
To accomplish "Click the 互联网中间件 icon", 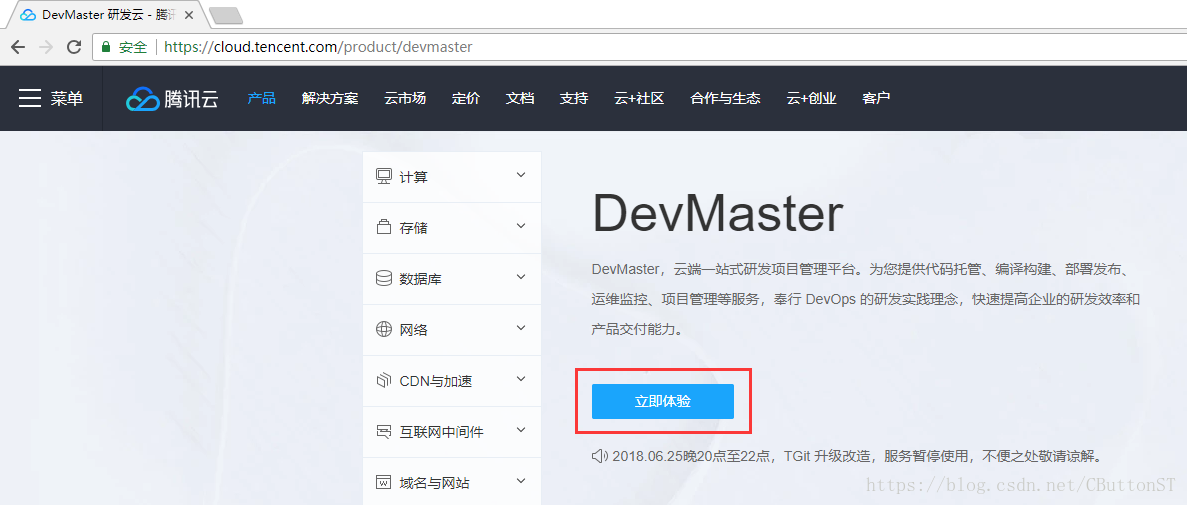I will (384, 432).
